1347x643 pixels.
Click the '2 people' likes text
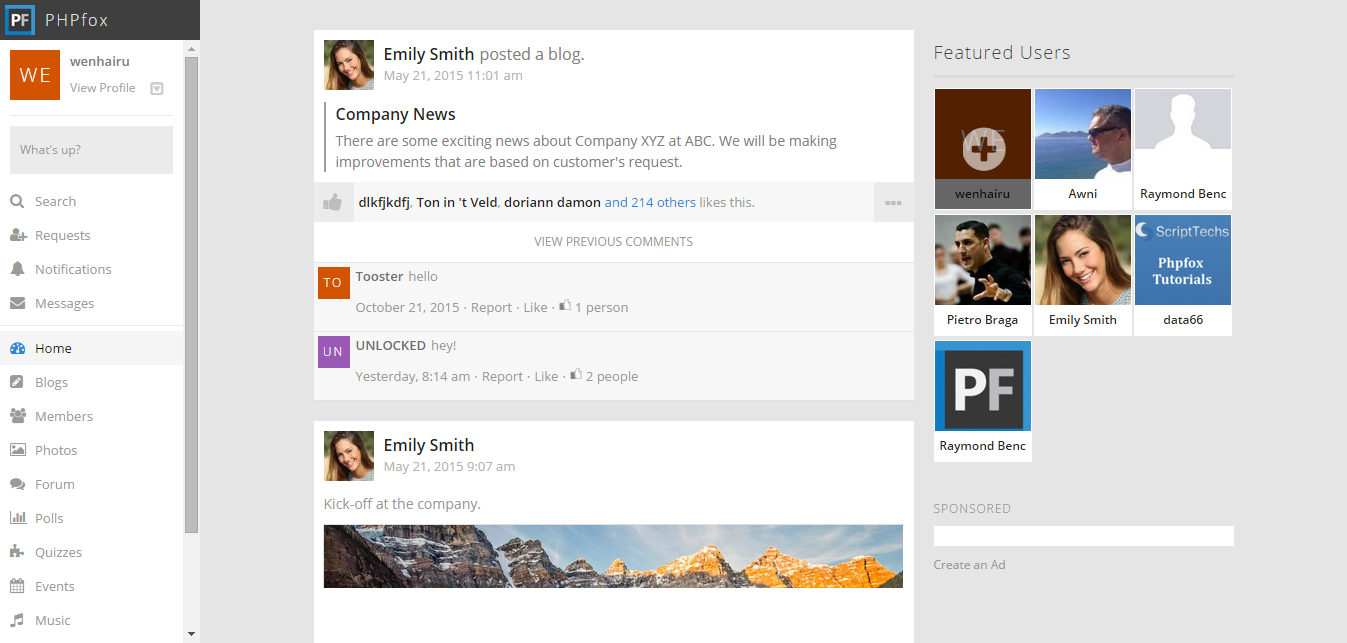click(612, 376)
